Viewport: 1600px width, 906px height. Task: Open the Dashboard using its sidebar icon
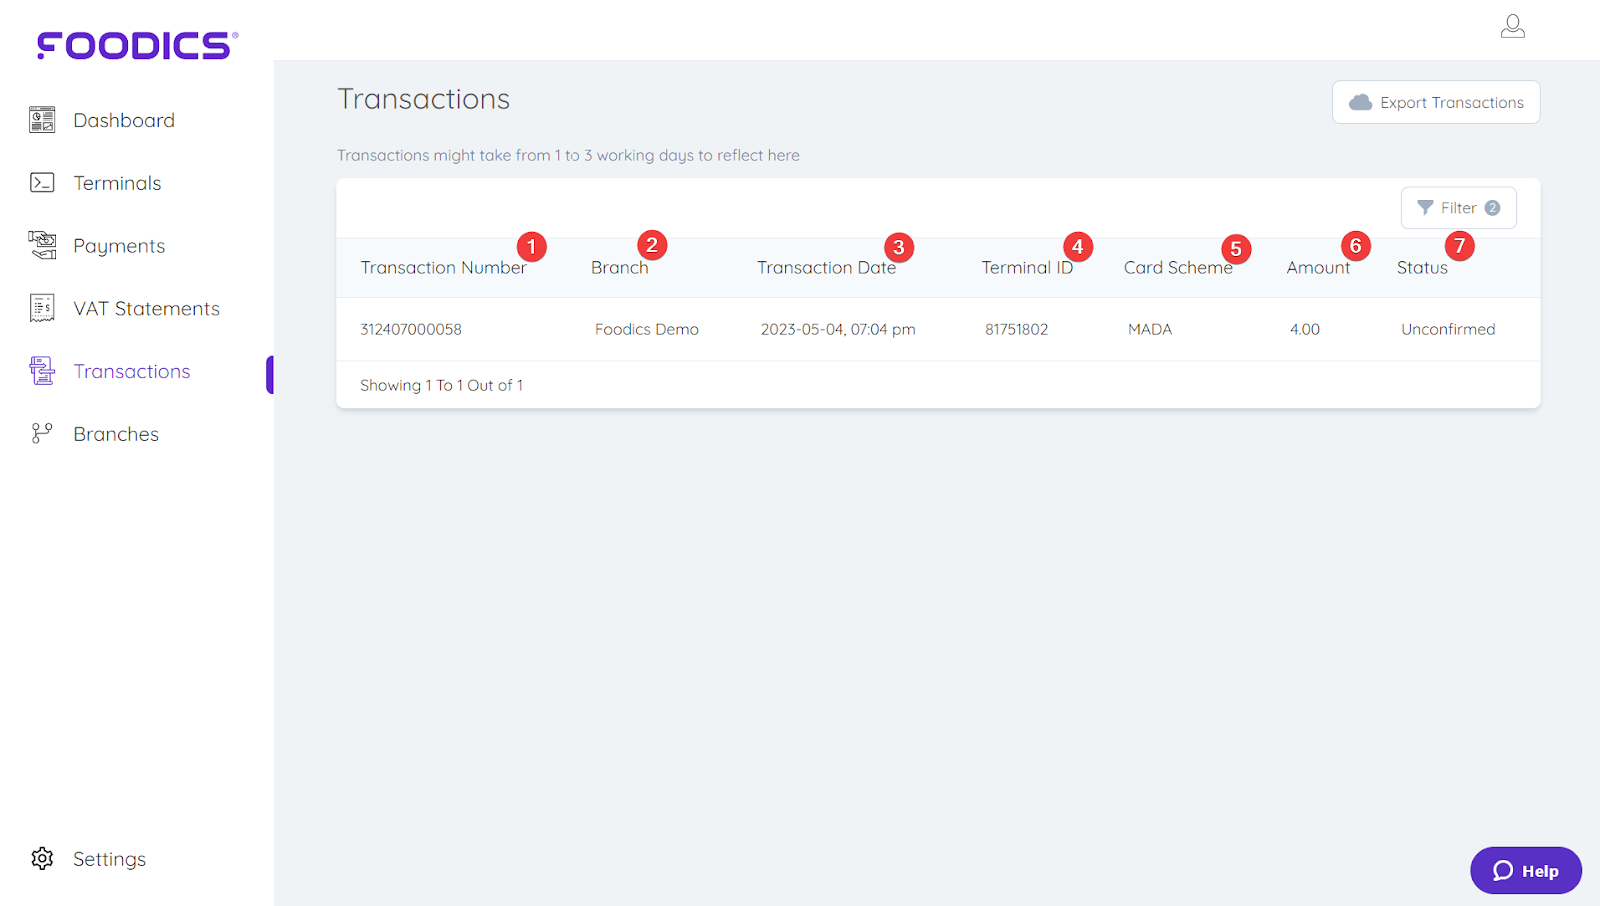(41, 119)
